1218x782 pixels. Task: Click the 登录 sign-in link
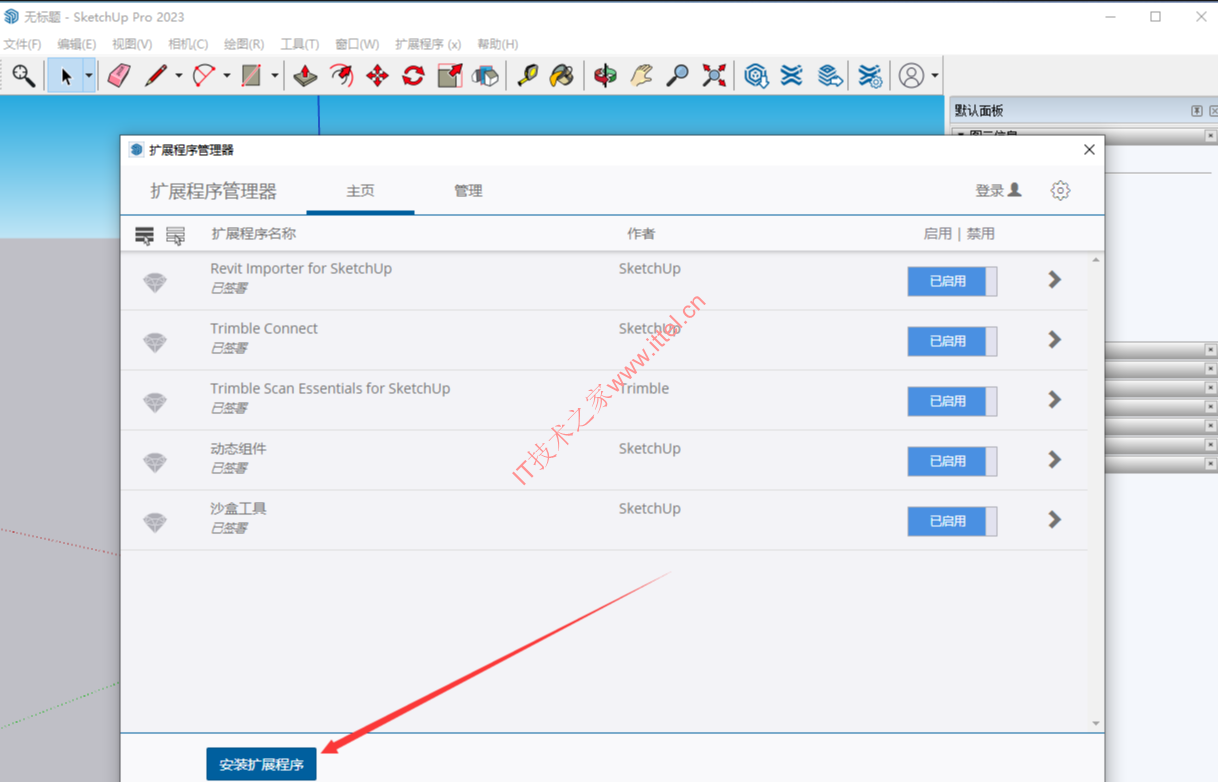pos(998,190)
